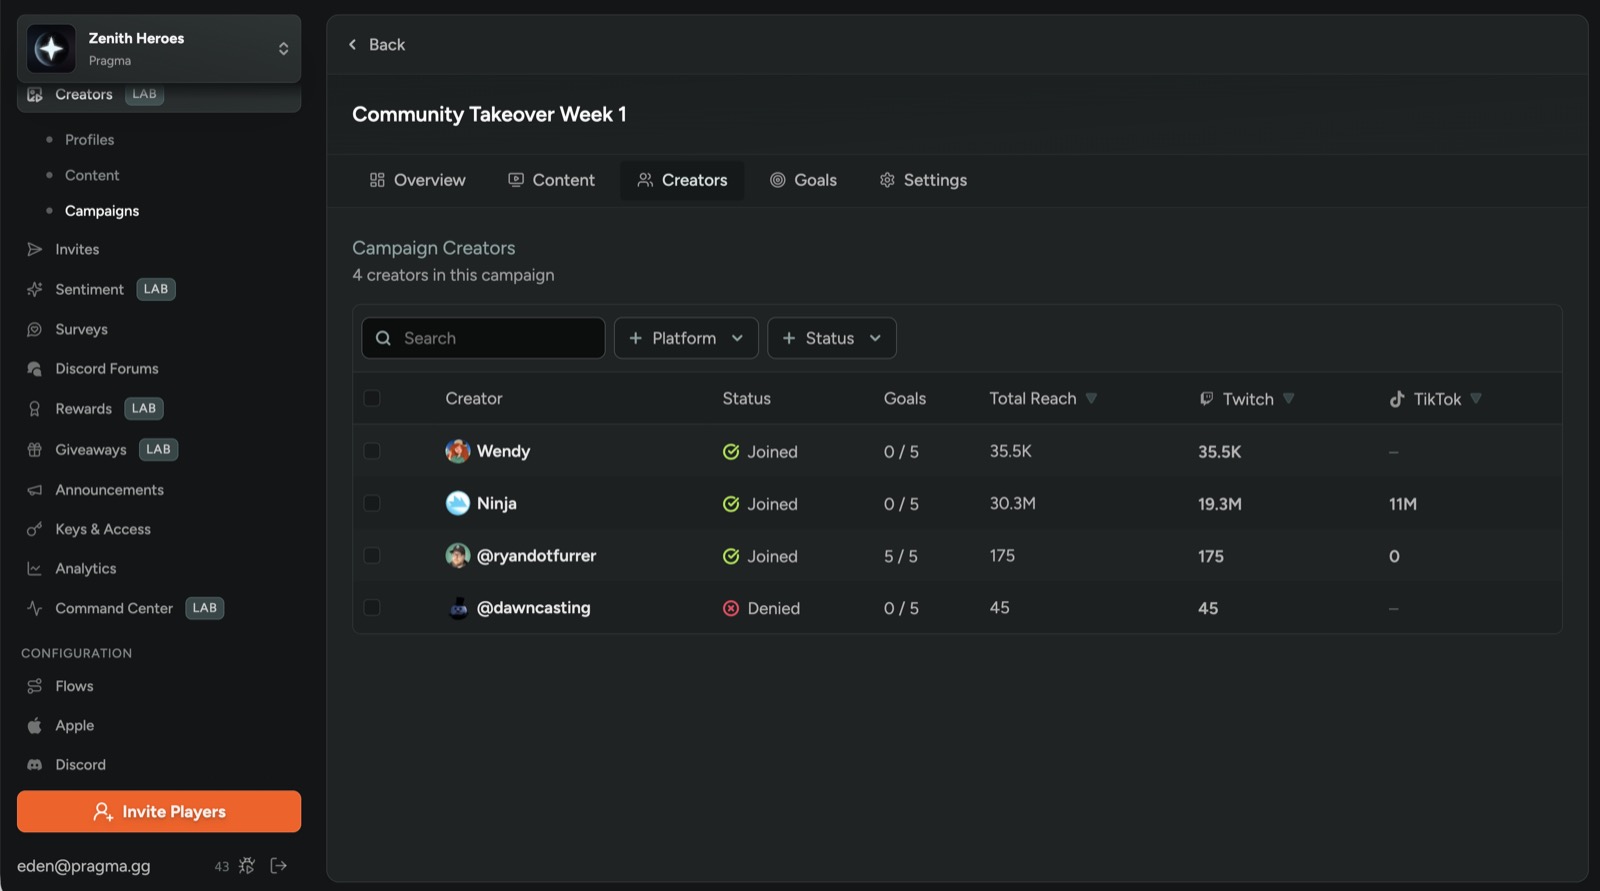The height and width of the screenshot is (891, 1600).
Task: Toggle the select-all creators checkbox
Action: 372,398
